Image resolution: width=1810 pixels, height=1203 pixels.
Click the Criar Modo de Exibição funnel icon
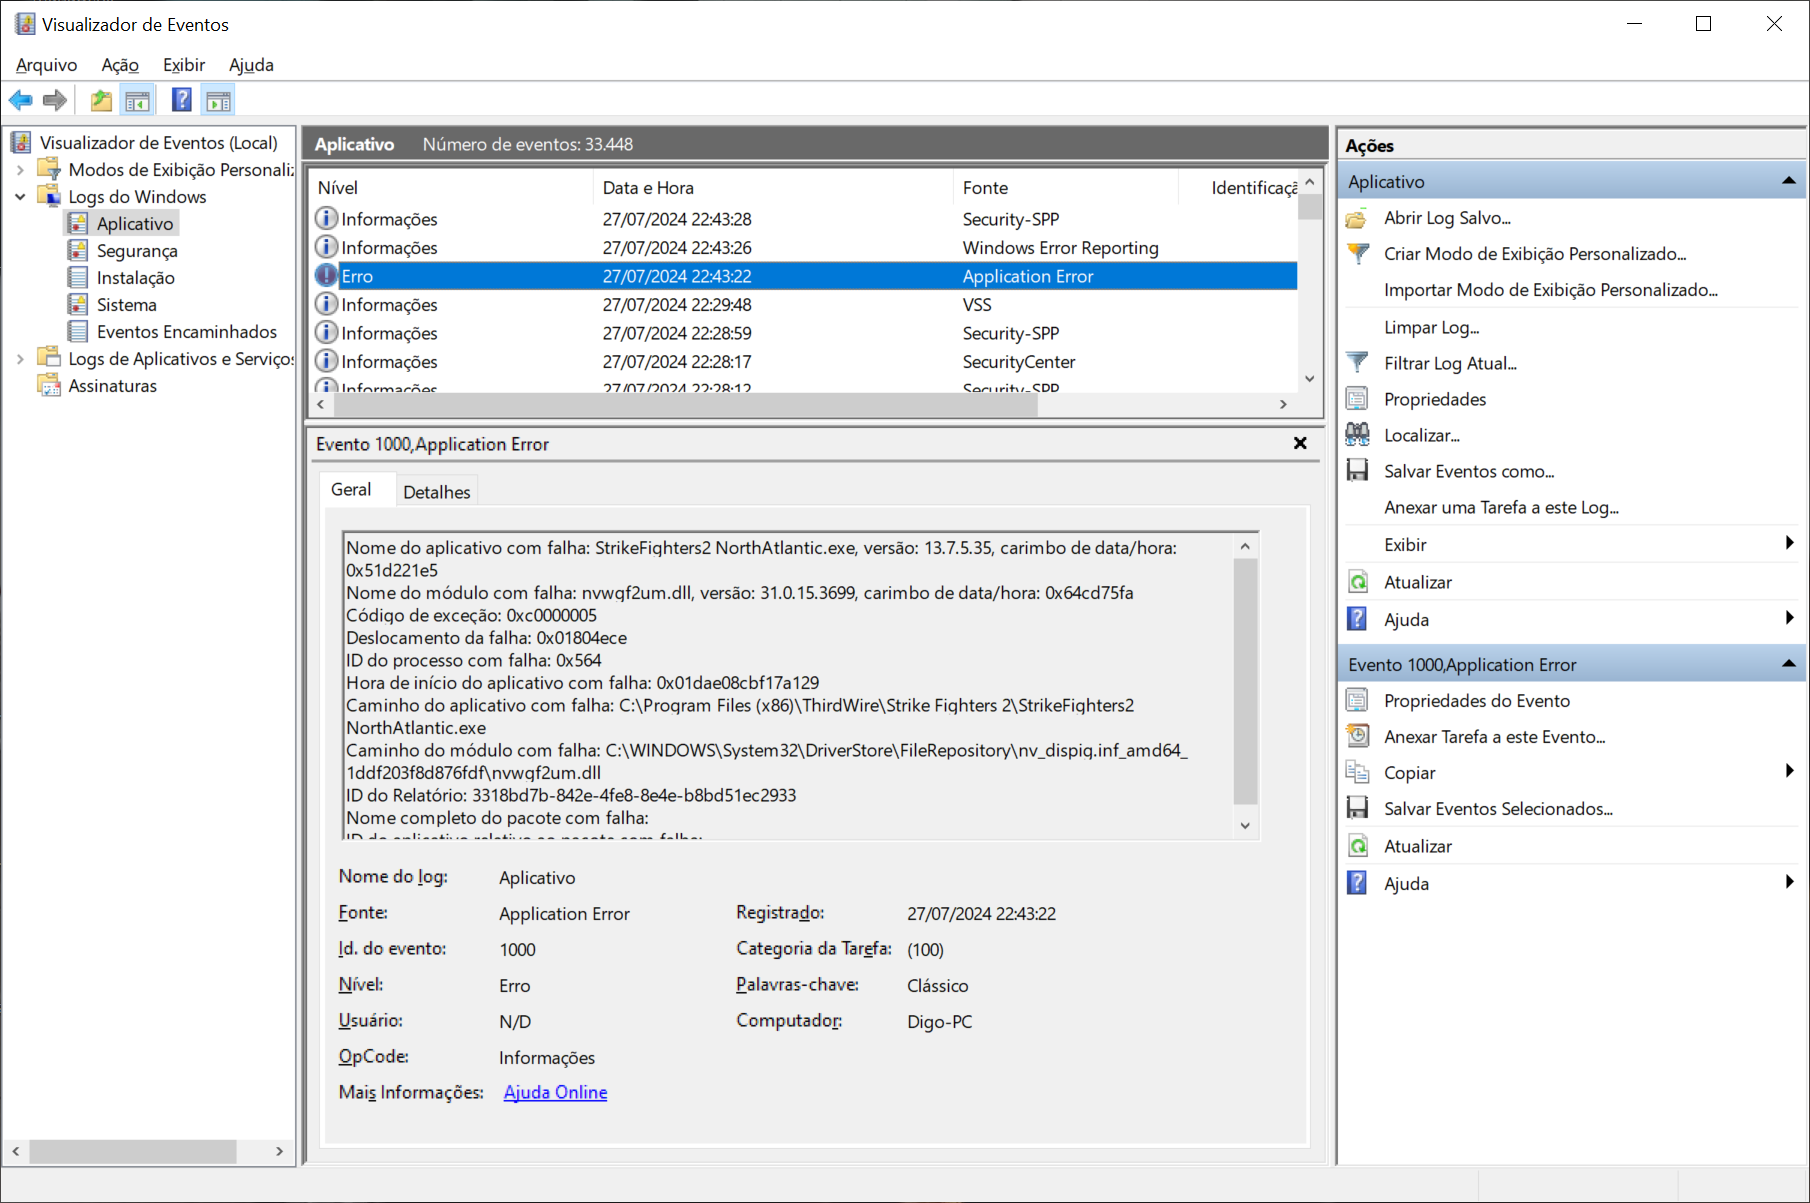tap(1357, 254)
